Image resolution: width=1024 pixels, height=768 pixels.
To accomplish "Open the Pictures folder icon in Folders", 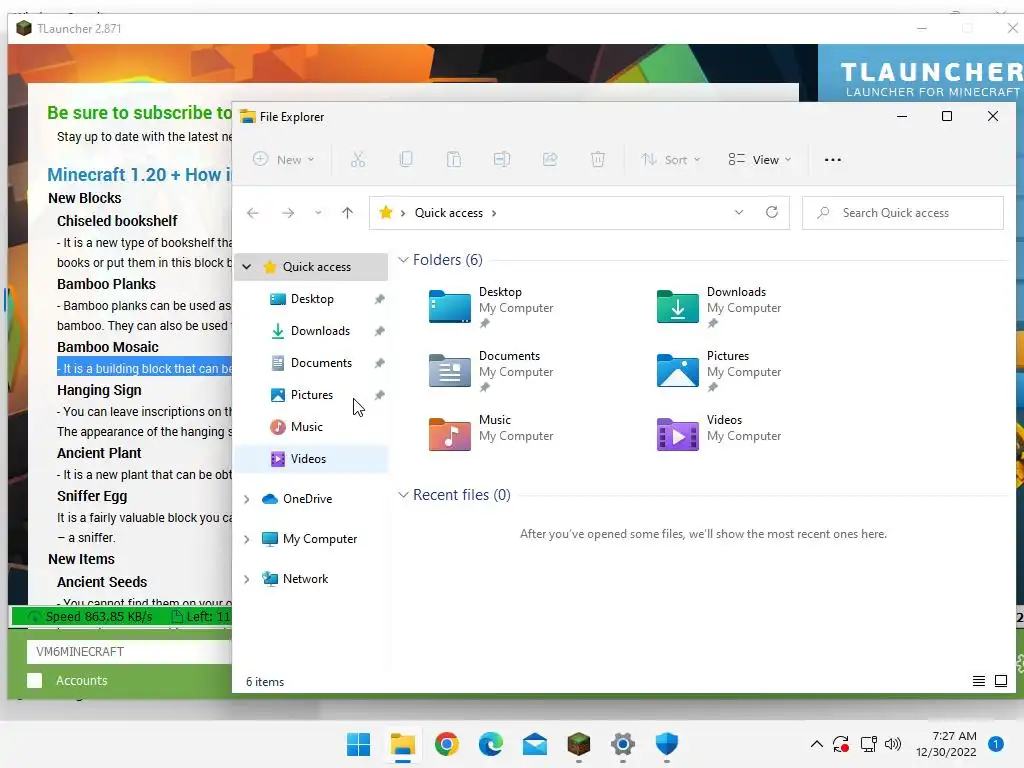I will (x=677, y=370).
